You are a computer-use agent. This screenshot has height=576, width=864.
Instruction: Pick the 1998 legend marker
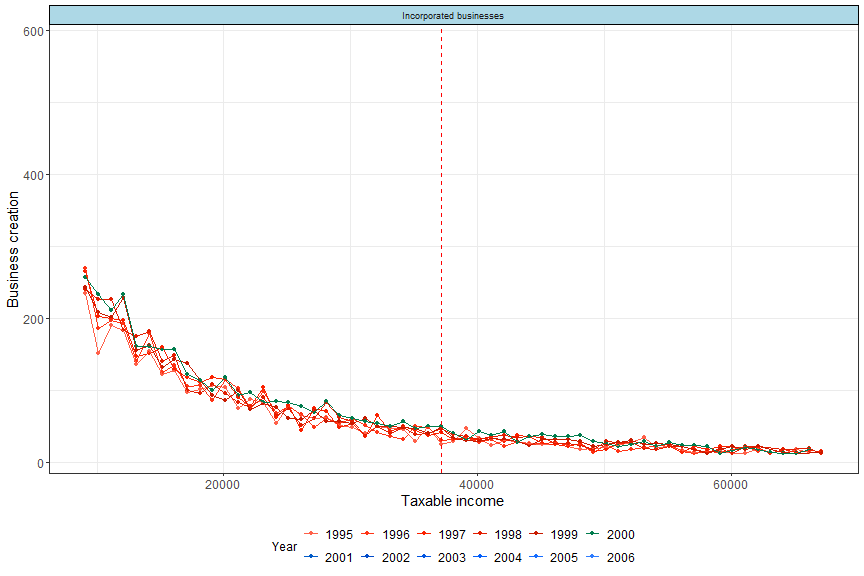[x=481, y=535]
